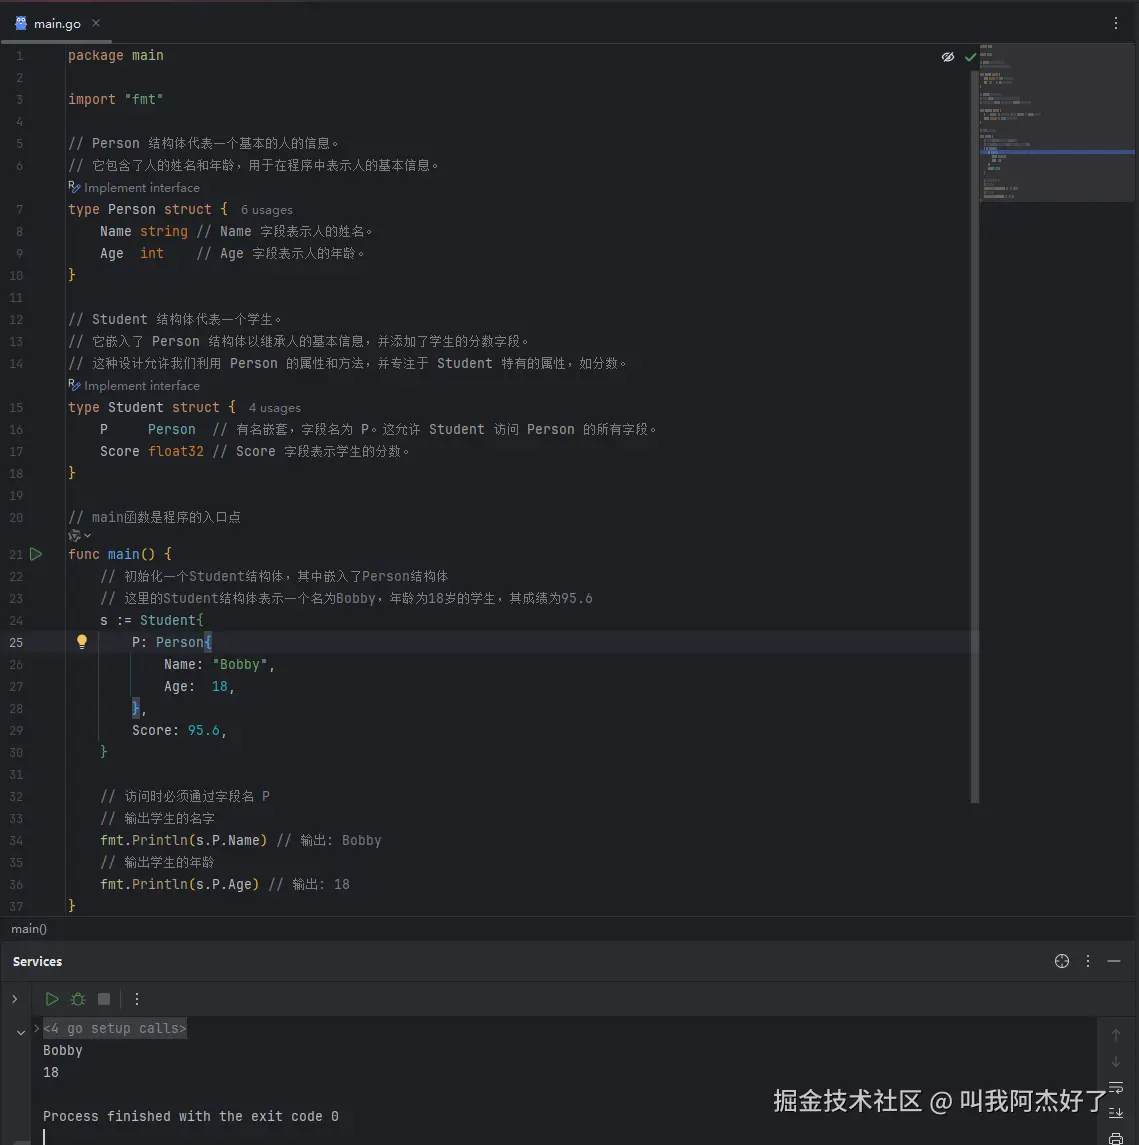Start debugging with the bug icon

pos(78,999)
